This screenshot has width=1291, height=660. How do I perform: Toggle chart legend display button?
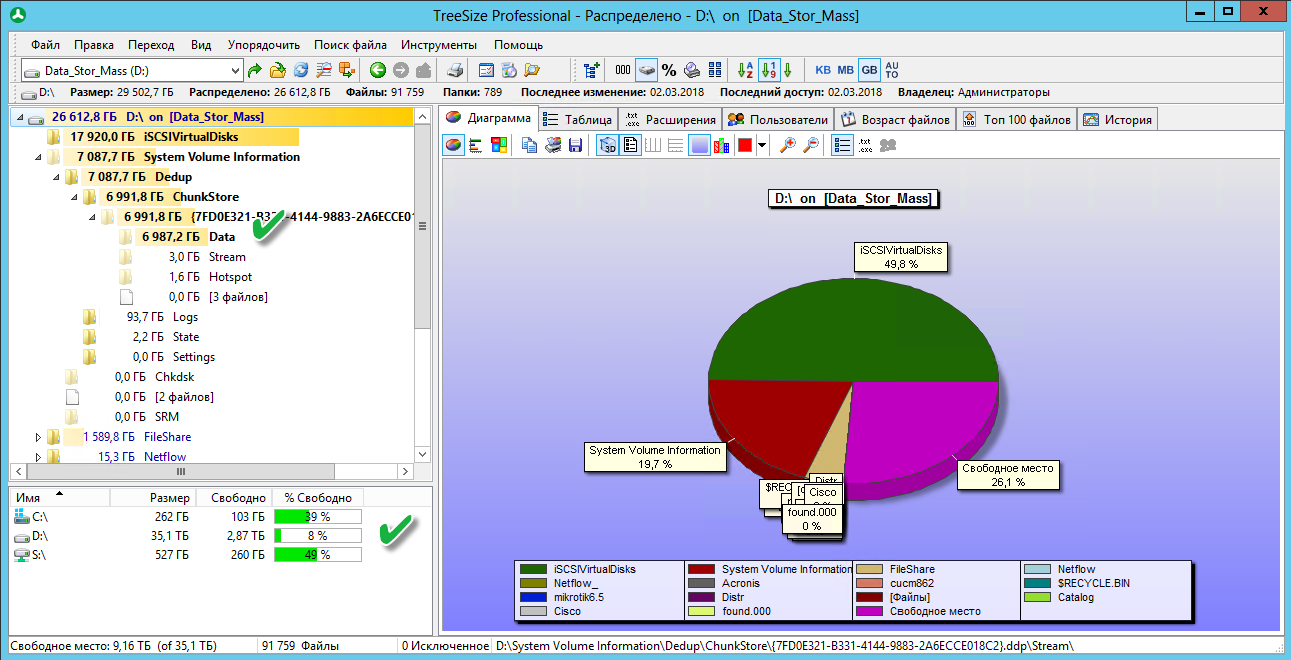tap(631, 145)
